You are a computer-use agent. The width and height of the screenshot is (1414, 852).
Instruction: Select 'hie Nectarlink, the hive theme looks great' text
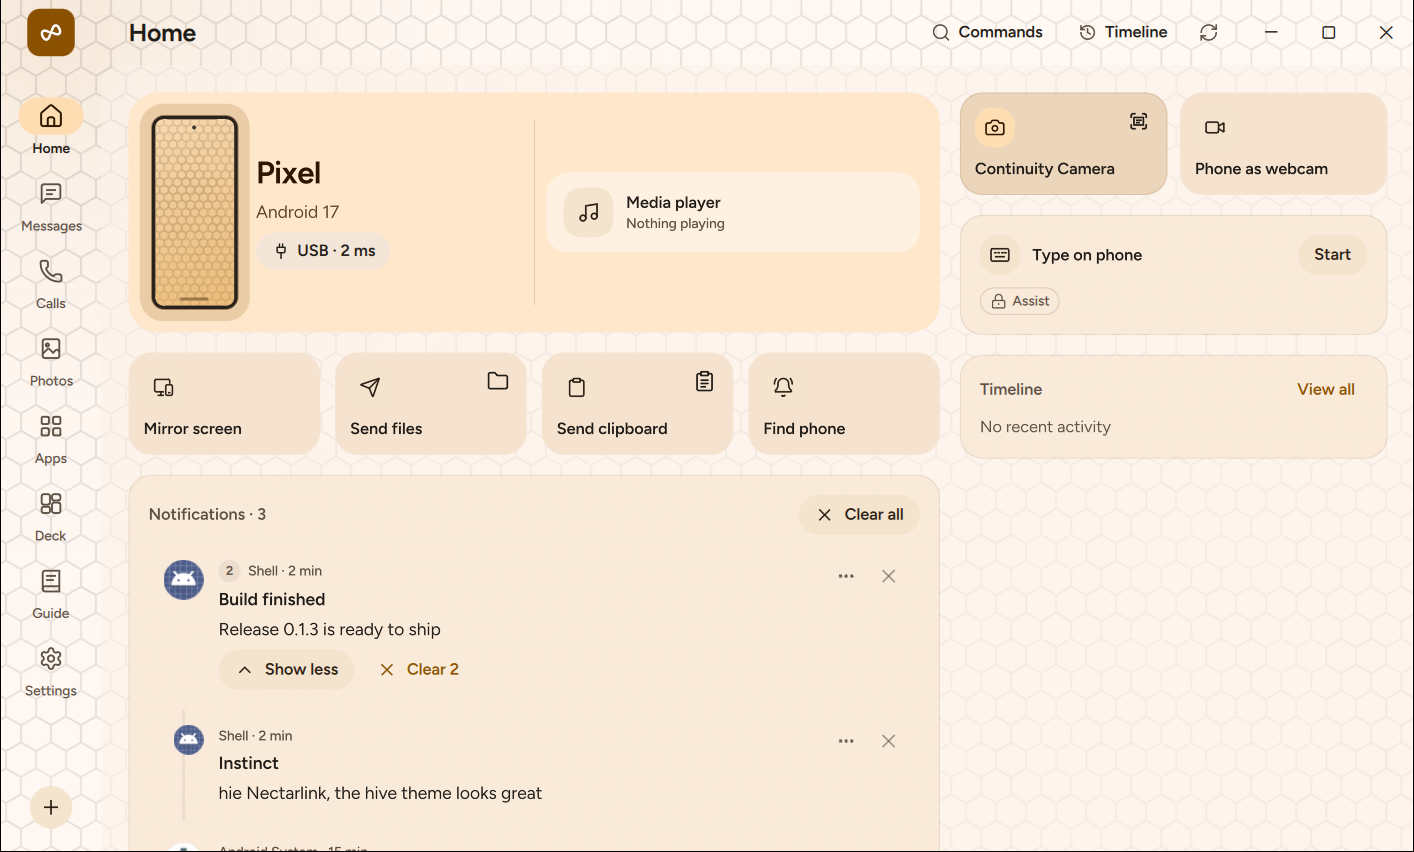pyautogui.click(x=380, y=793)
